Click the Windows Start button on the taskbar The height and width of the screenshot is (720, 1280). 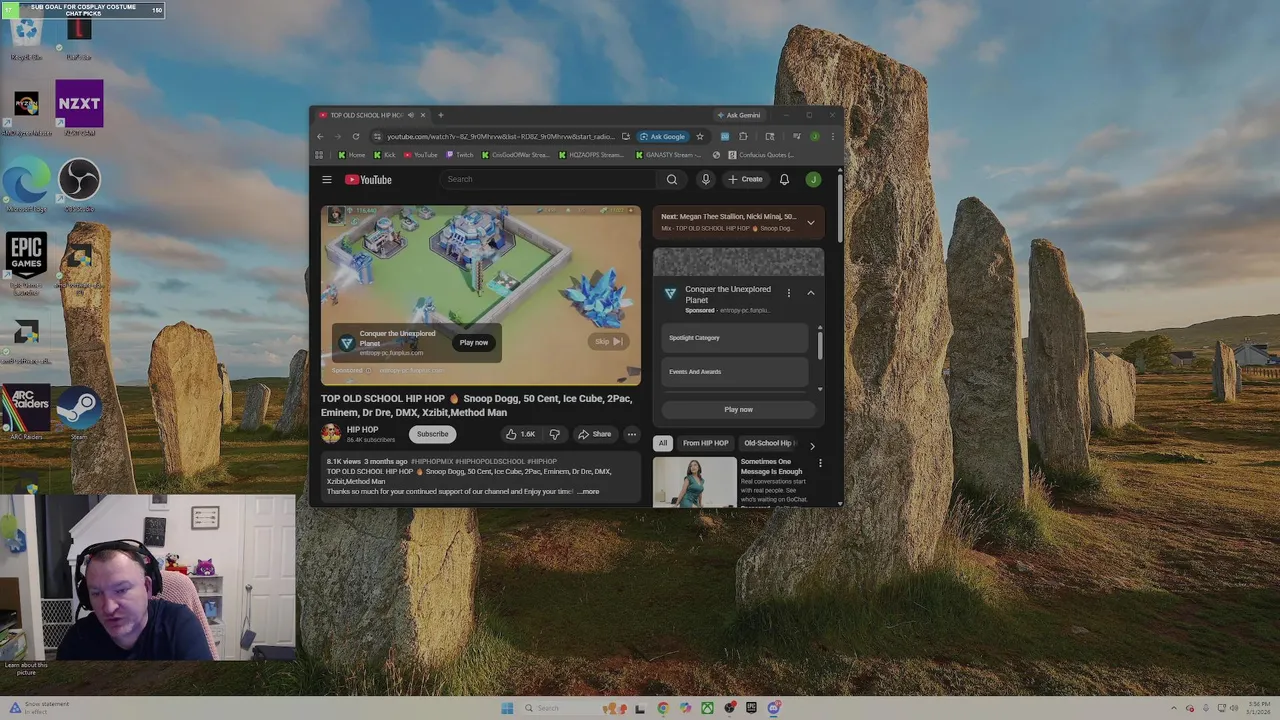tap(507, 708)
